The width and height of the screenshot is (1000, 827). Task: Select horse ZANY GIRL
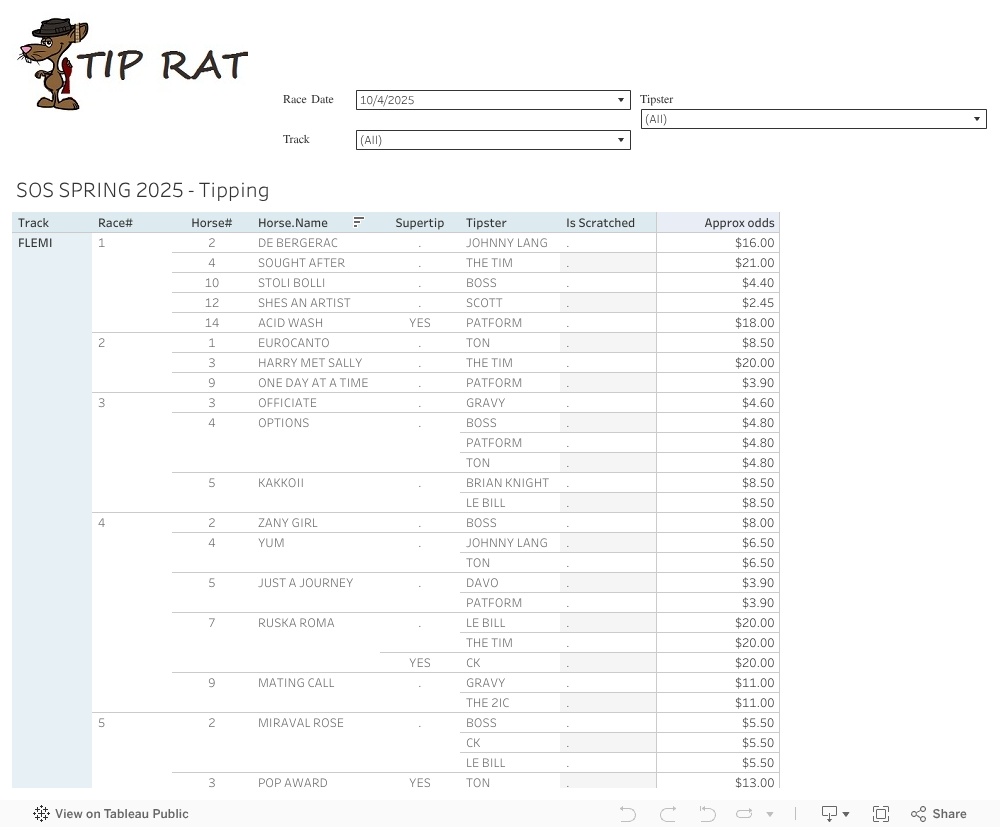click(288, 523)
